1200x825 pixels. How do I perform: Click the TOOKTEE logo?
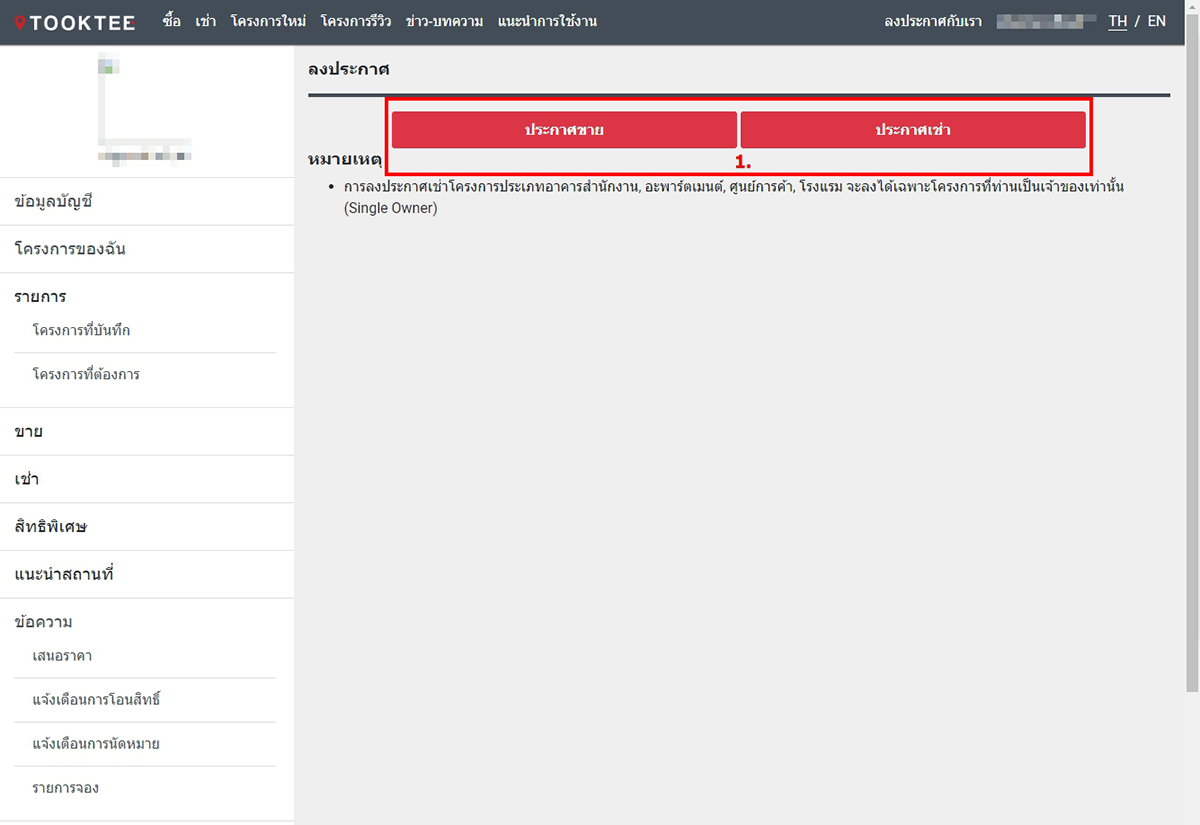coord(75,22)
